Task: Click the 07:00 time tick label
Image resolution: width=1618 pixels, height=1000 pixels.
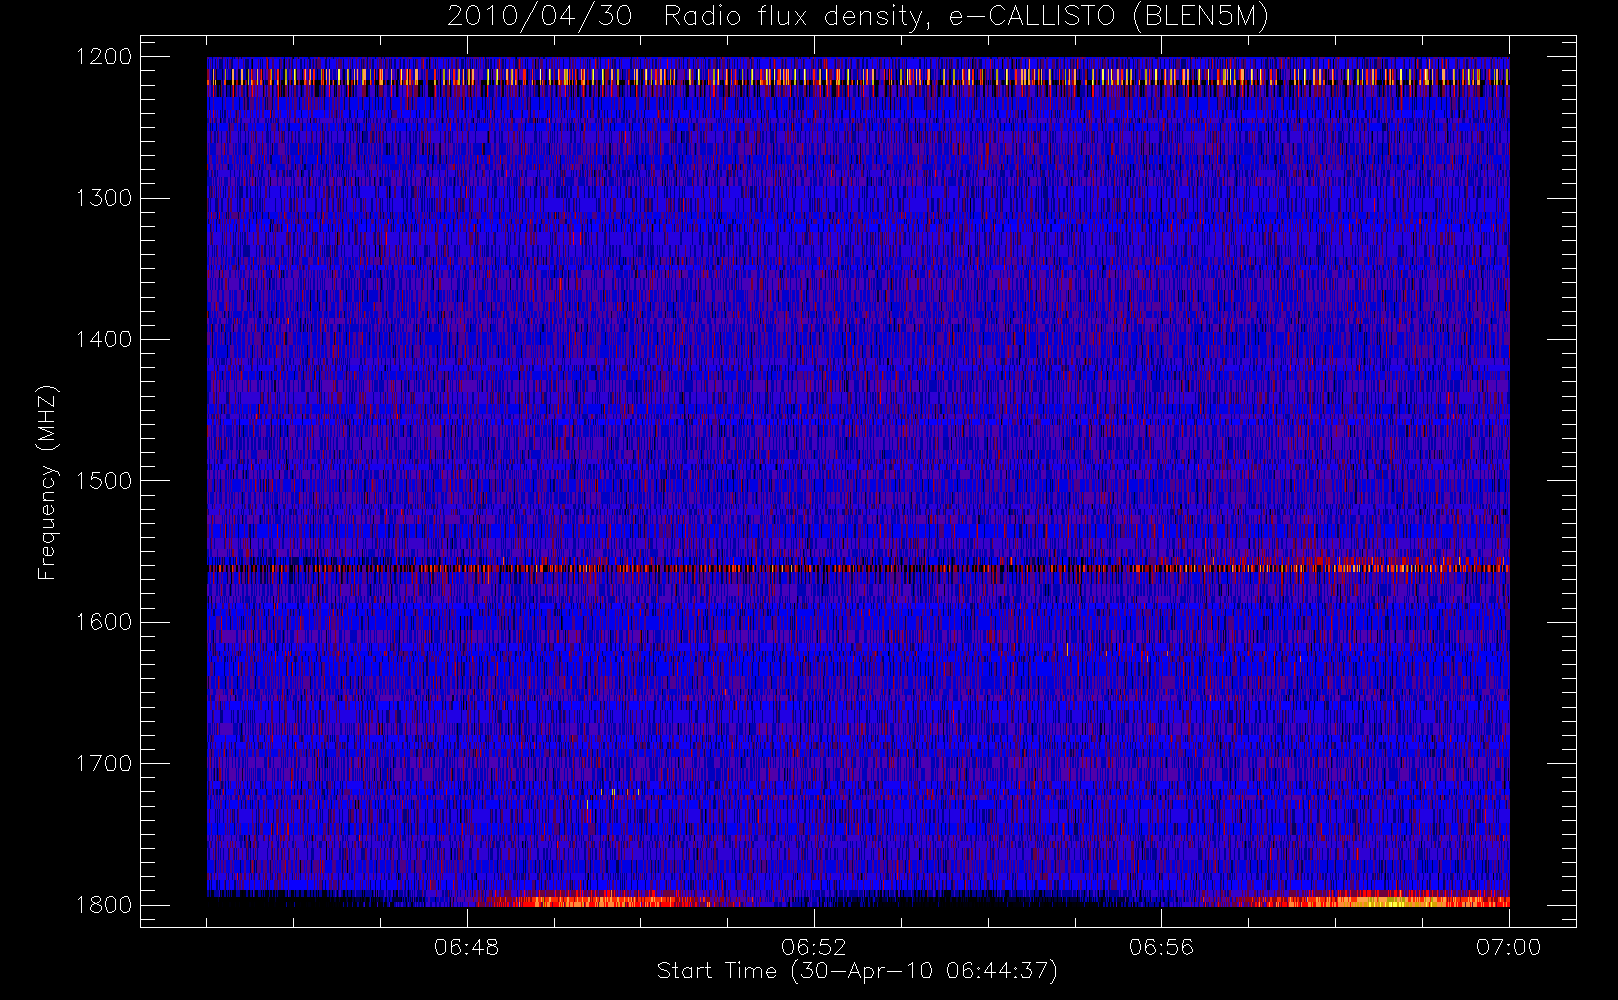Action: [1508, 947]
